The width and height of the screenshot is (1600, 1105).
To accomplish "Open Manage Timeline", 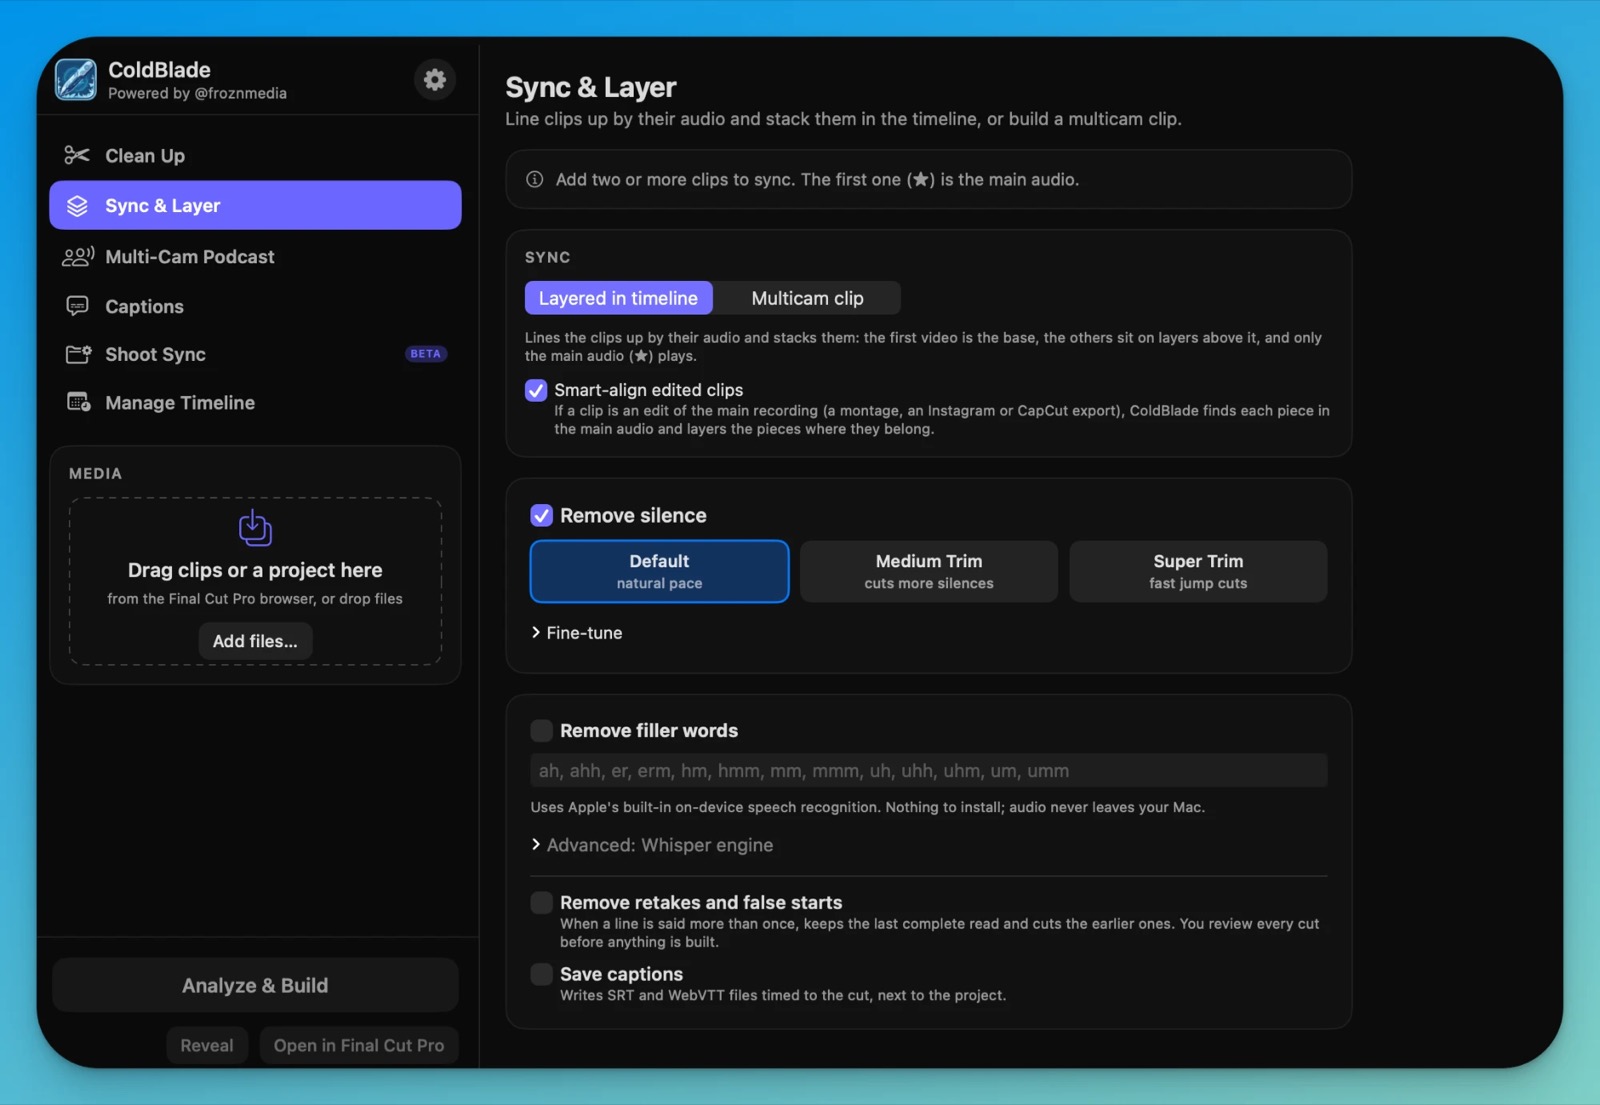I will [x=255, y=402].
